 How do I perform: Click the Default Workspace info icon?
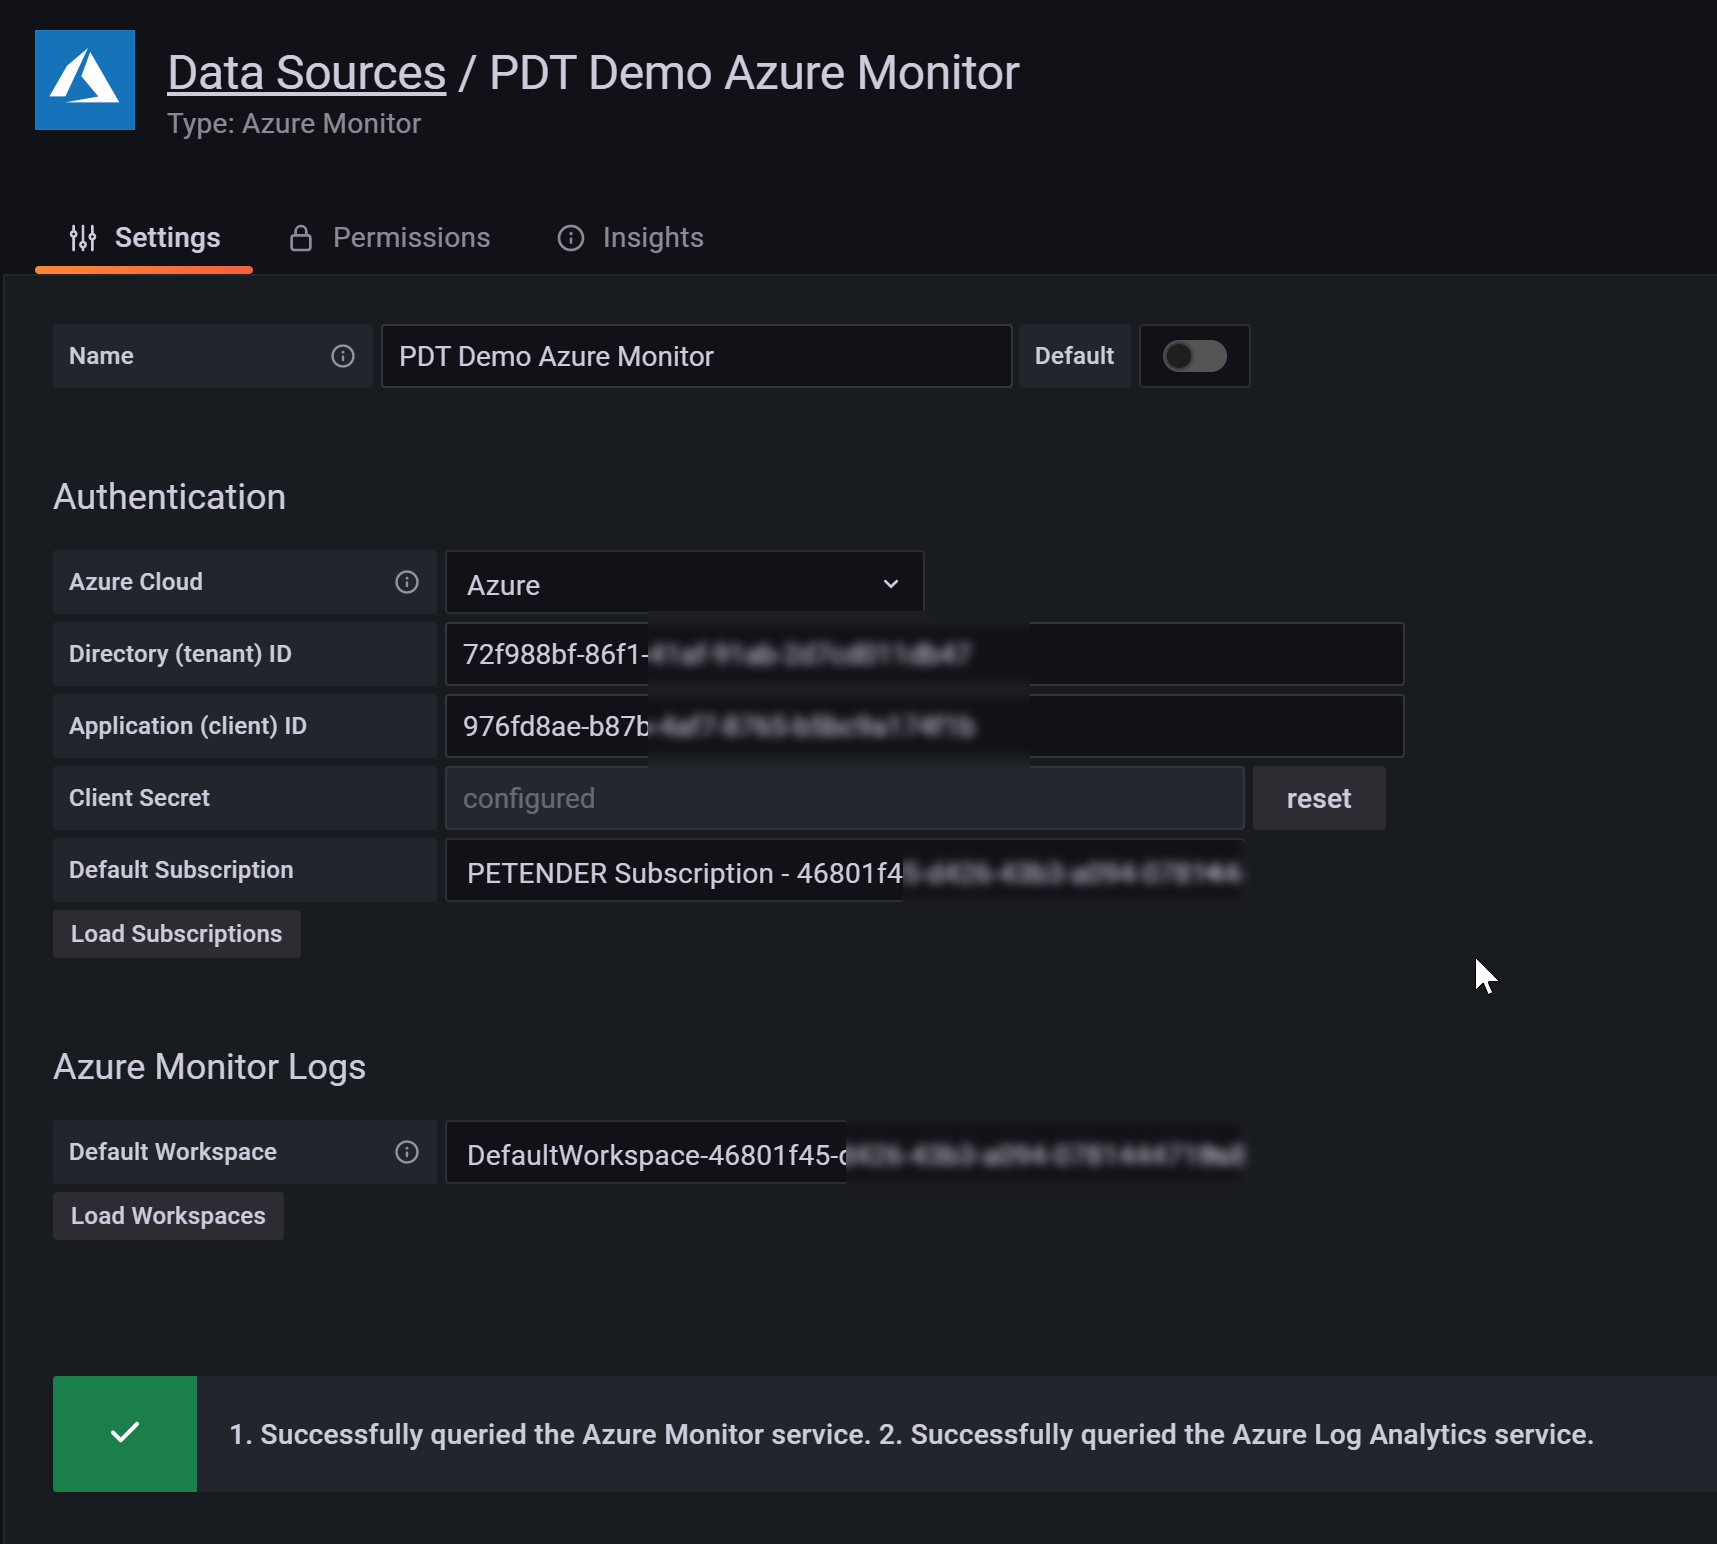point(407,1152)
